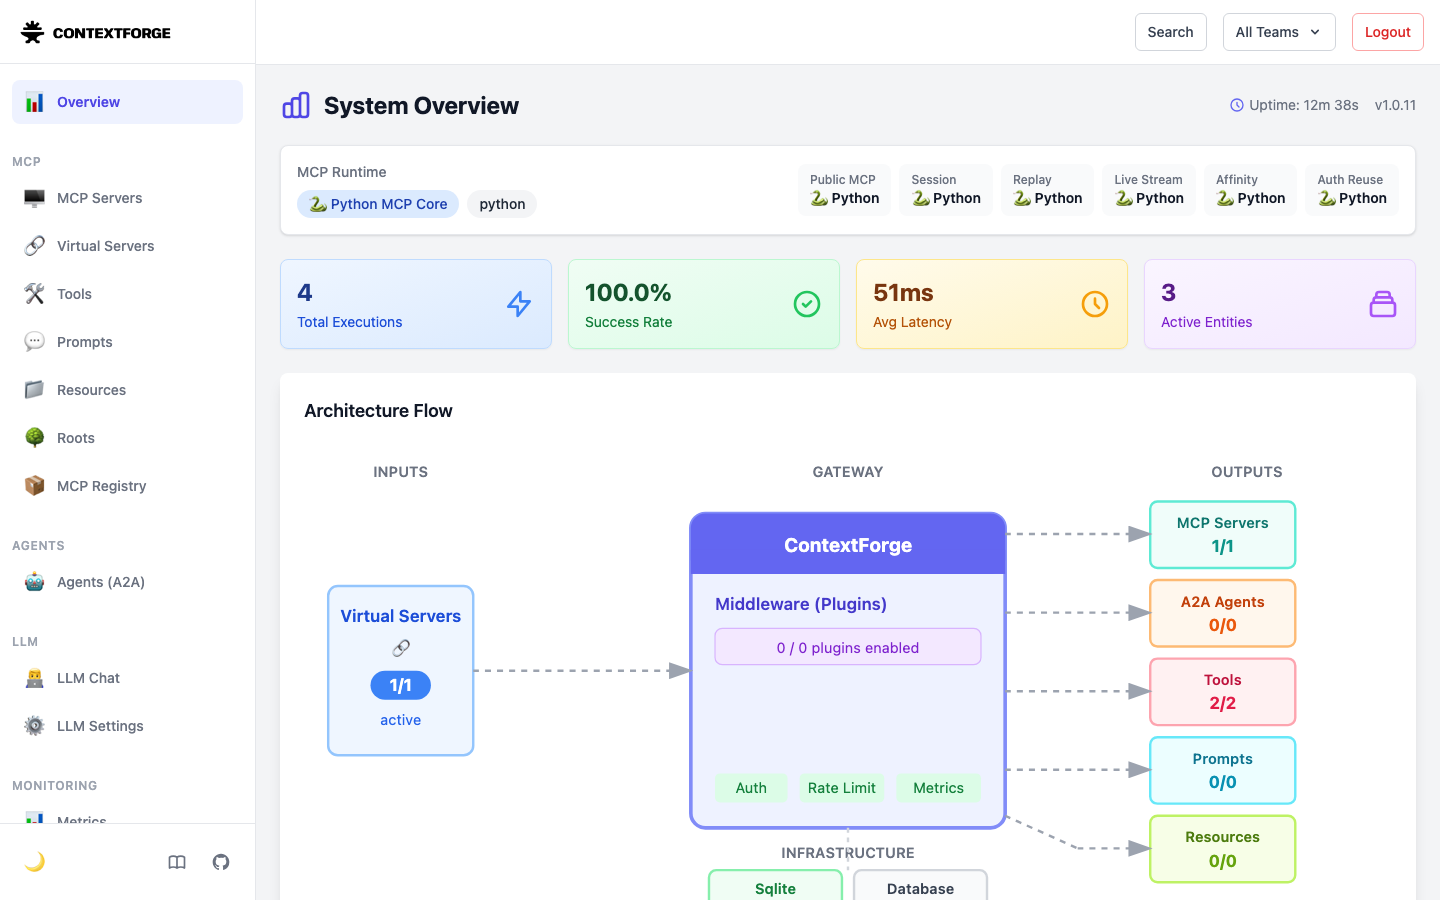
Task: Click the Auth middleware tag
Action: coord(751,788)
